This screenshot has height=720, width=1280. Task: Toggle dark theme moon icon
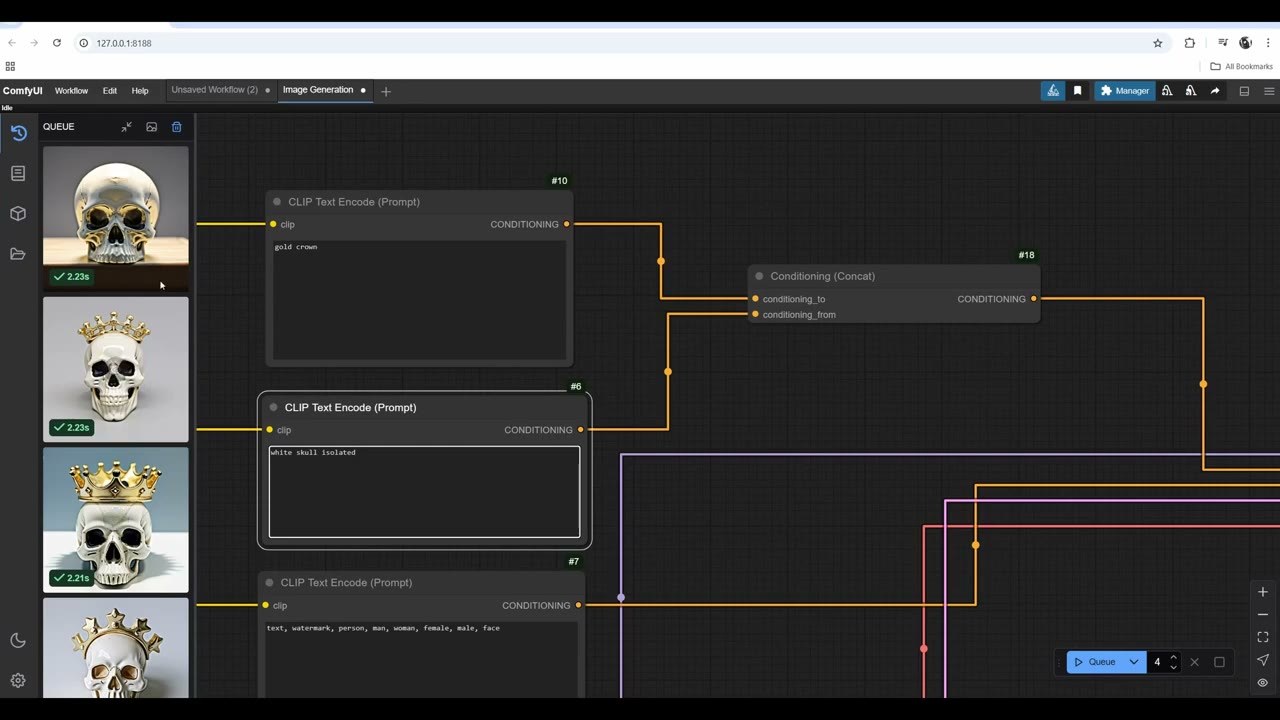point(18,641)
